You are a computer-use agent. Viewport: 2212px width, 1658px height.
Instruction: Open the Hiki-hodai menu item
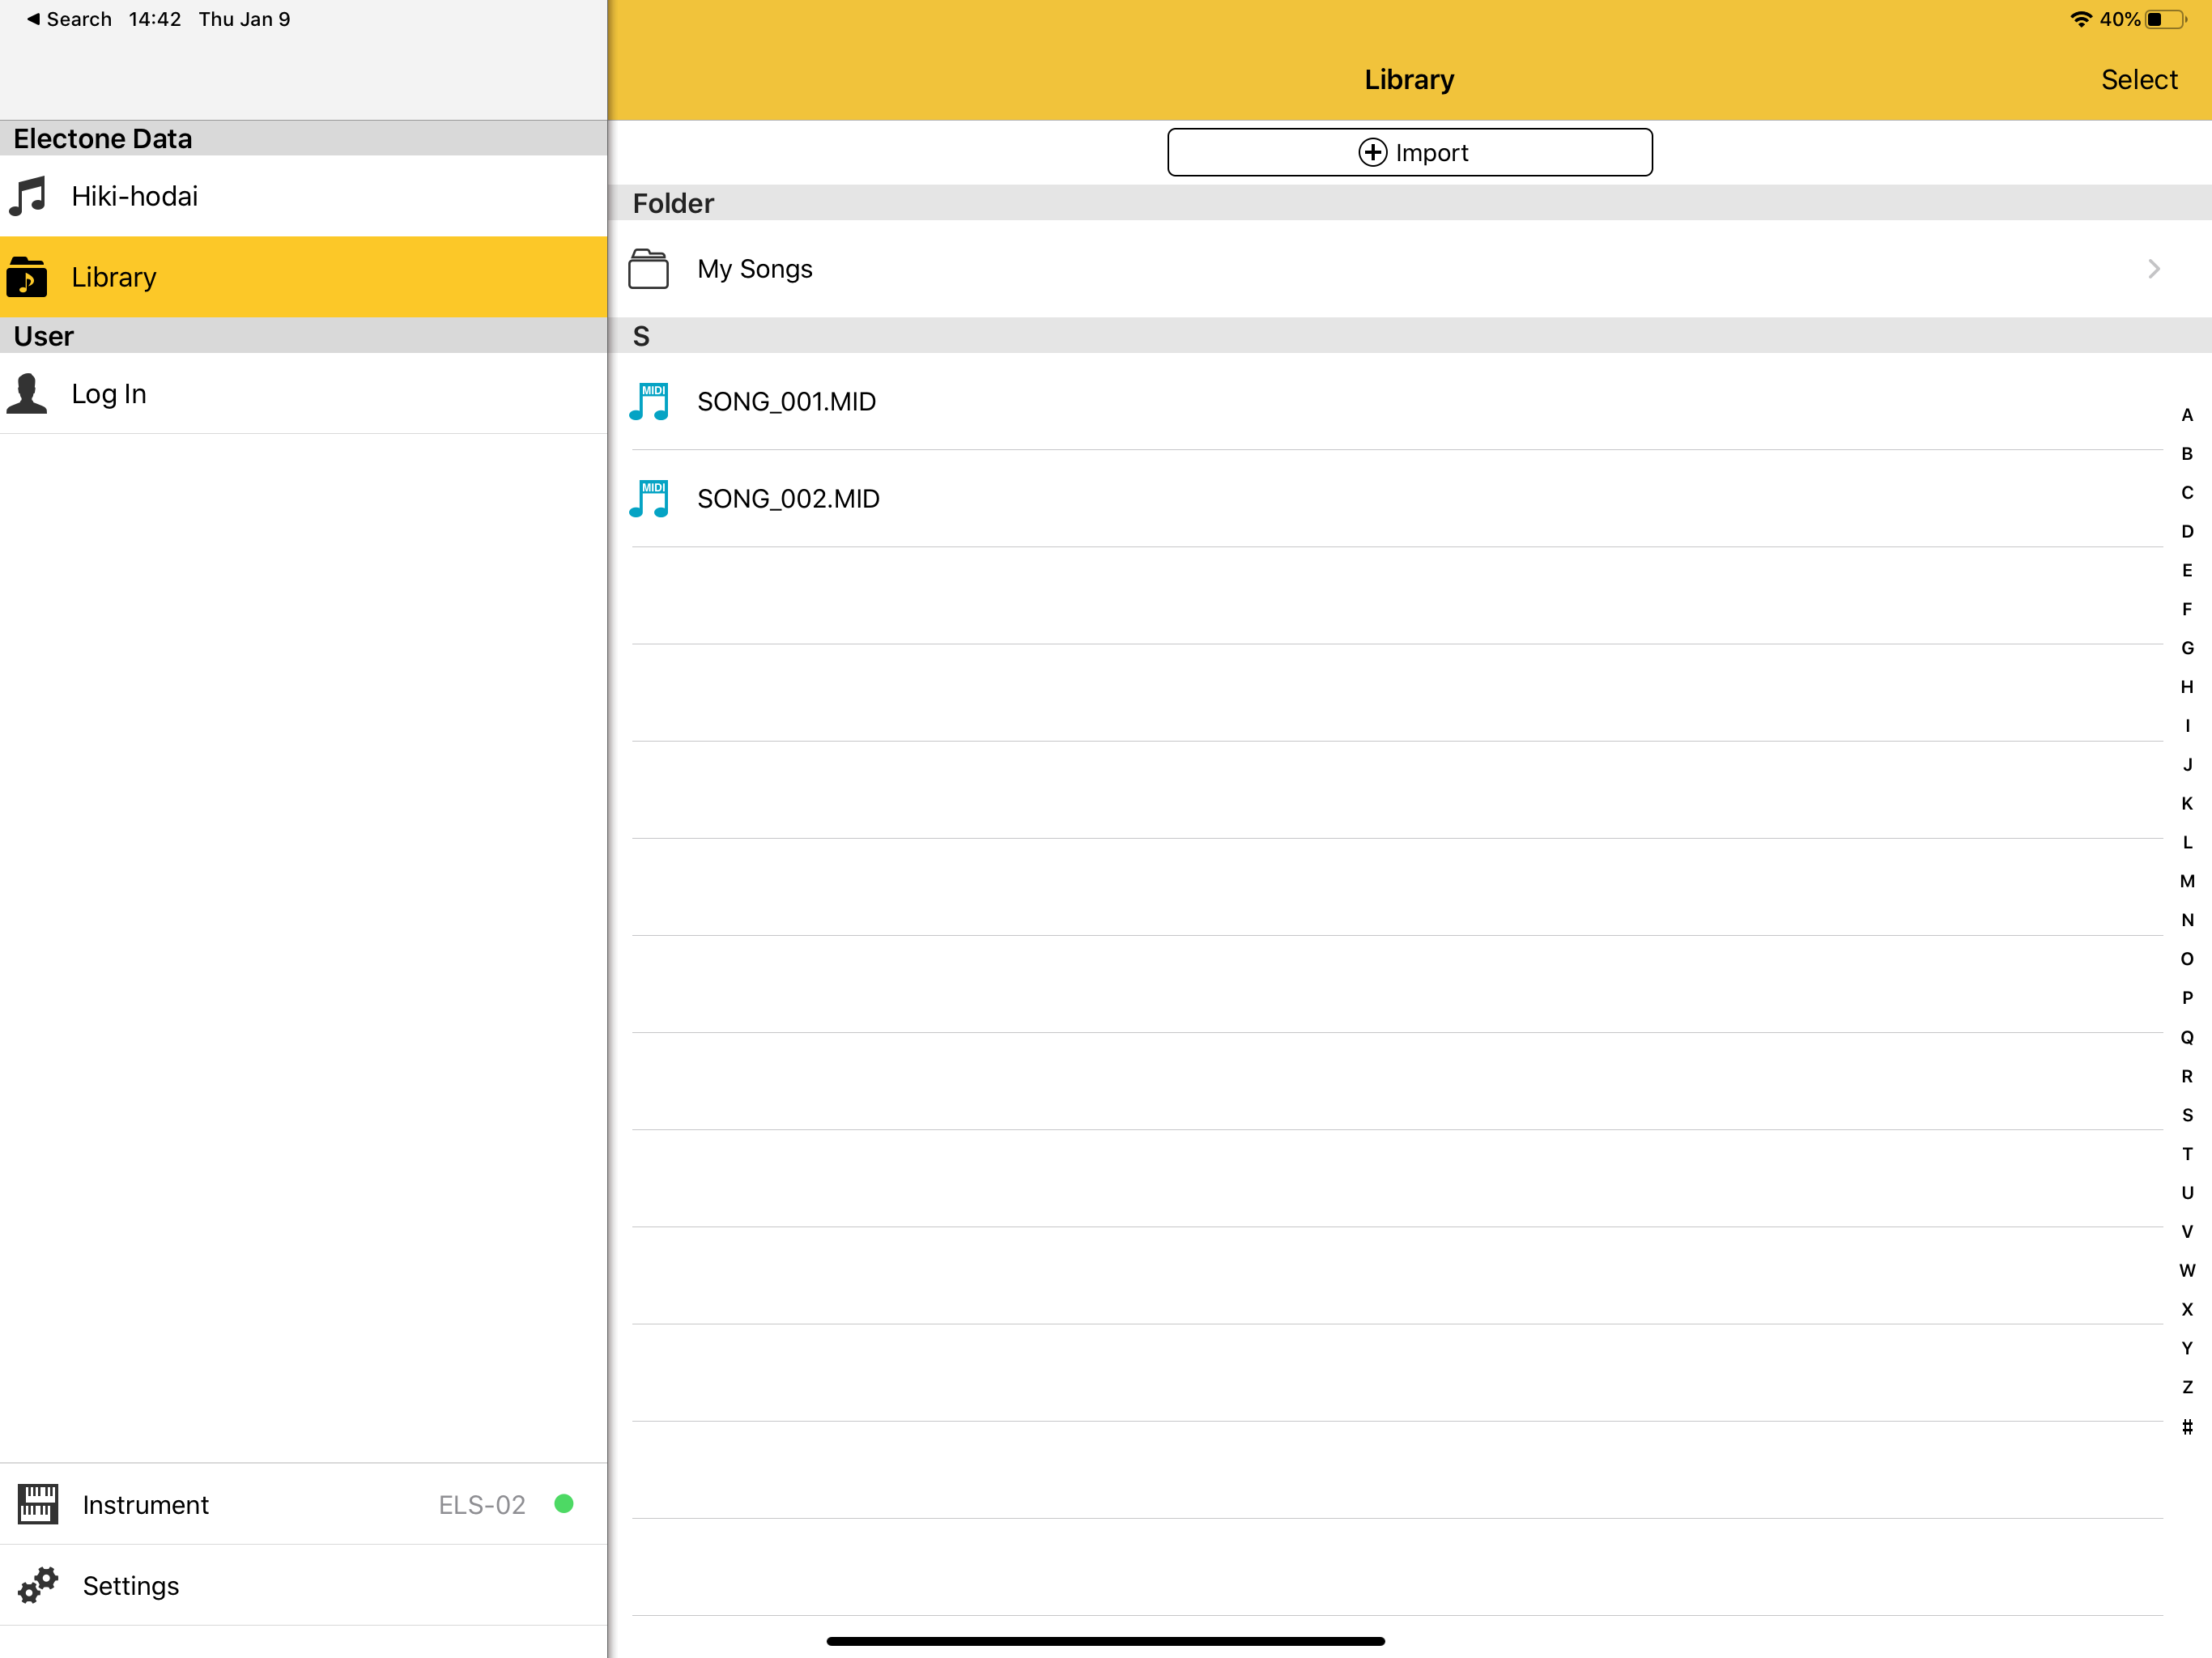304,196
